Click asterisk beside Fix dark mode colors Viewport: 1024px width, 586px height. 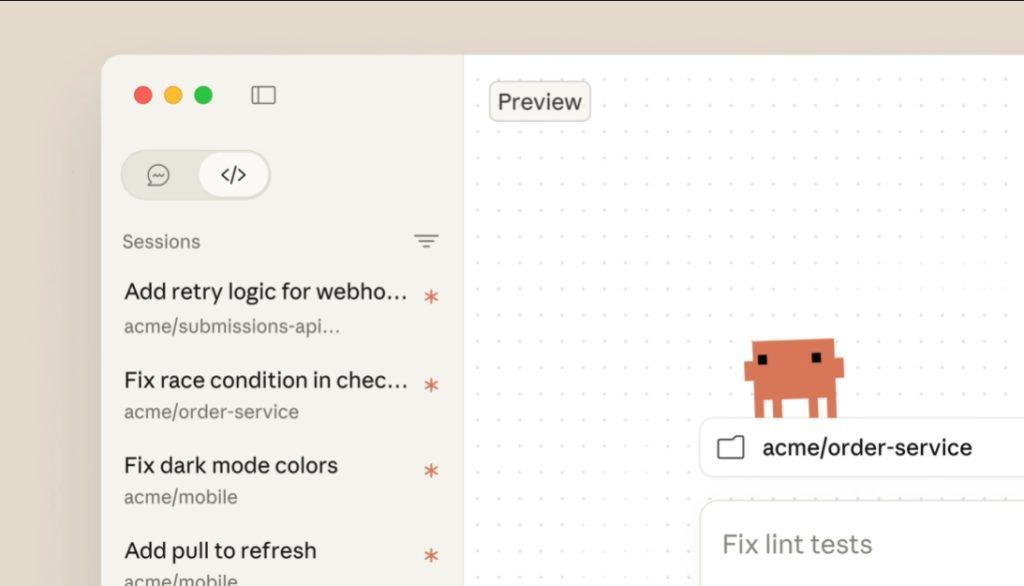tap(431, 470)
